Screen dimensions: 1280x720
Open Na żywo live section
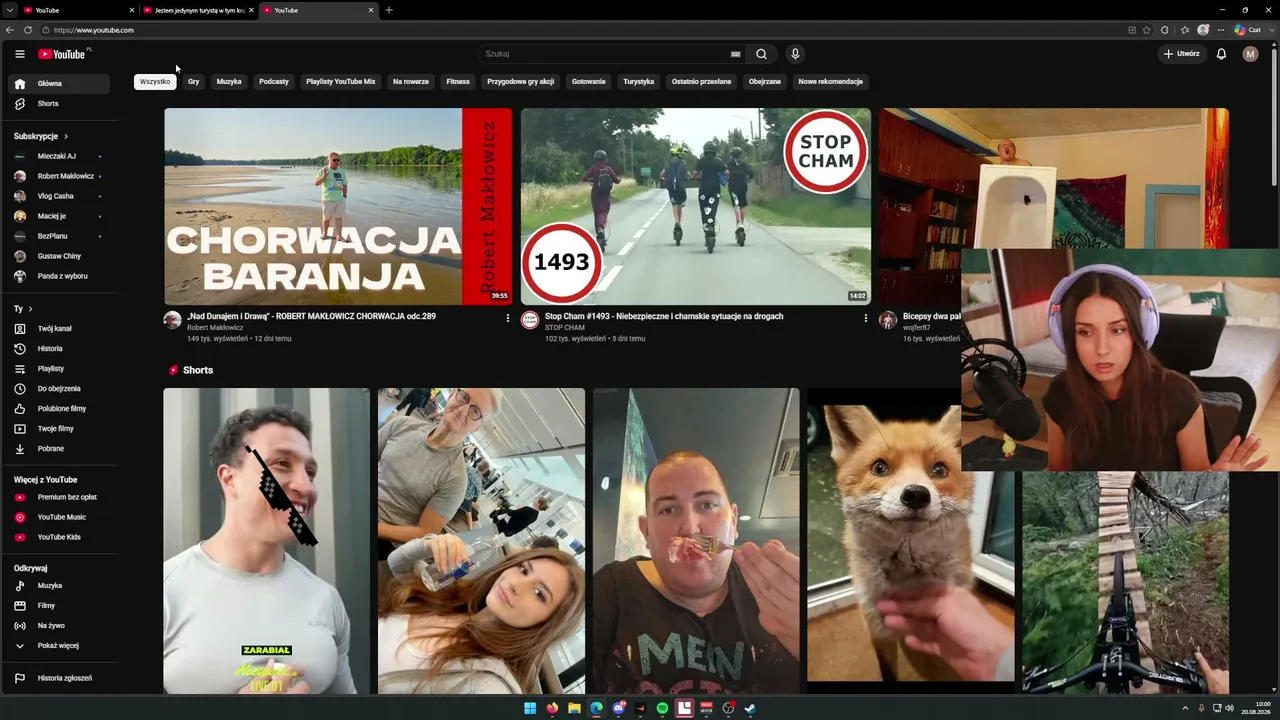(x=60, y=626)
